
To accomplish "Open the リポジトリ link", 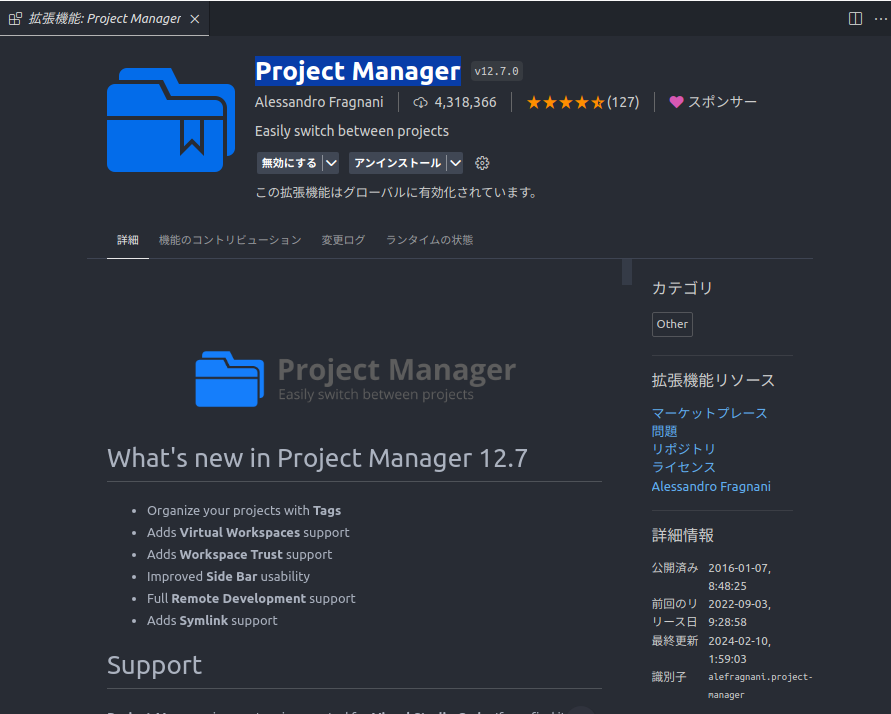I will point(684,449).
